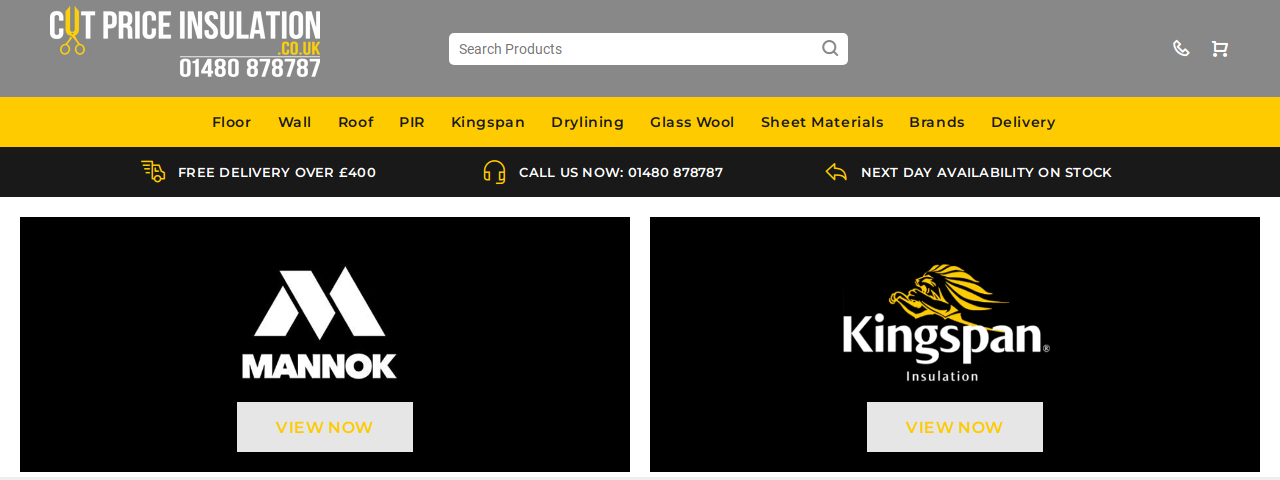
Task: Open the shopping cart icon
Action: (x=1219, y=48)
